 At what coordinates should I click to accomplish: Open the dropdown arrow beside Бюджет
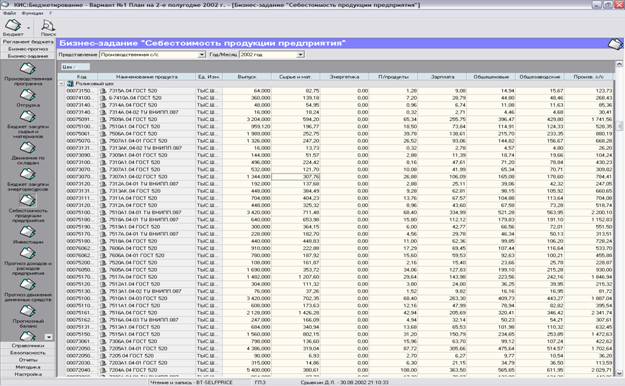pos(28,28)
